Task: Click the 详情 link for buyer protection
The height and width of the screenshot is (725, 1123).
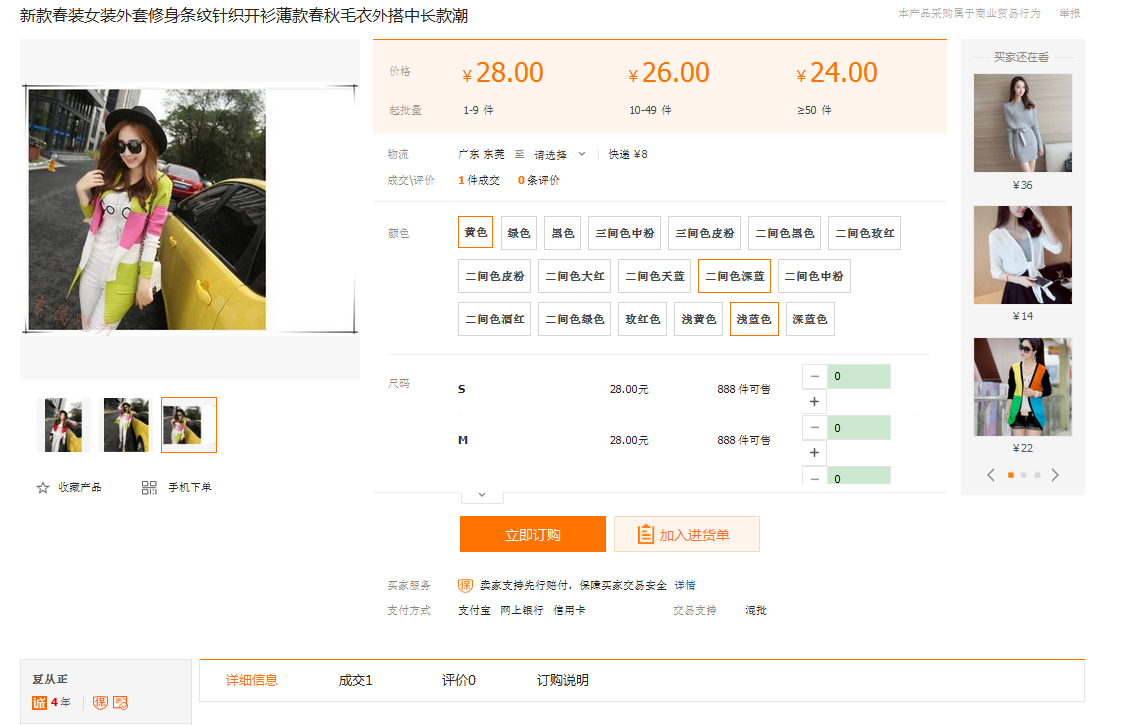Action: pyautogui.click(x=684, y=585)
